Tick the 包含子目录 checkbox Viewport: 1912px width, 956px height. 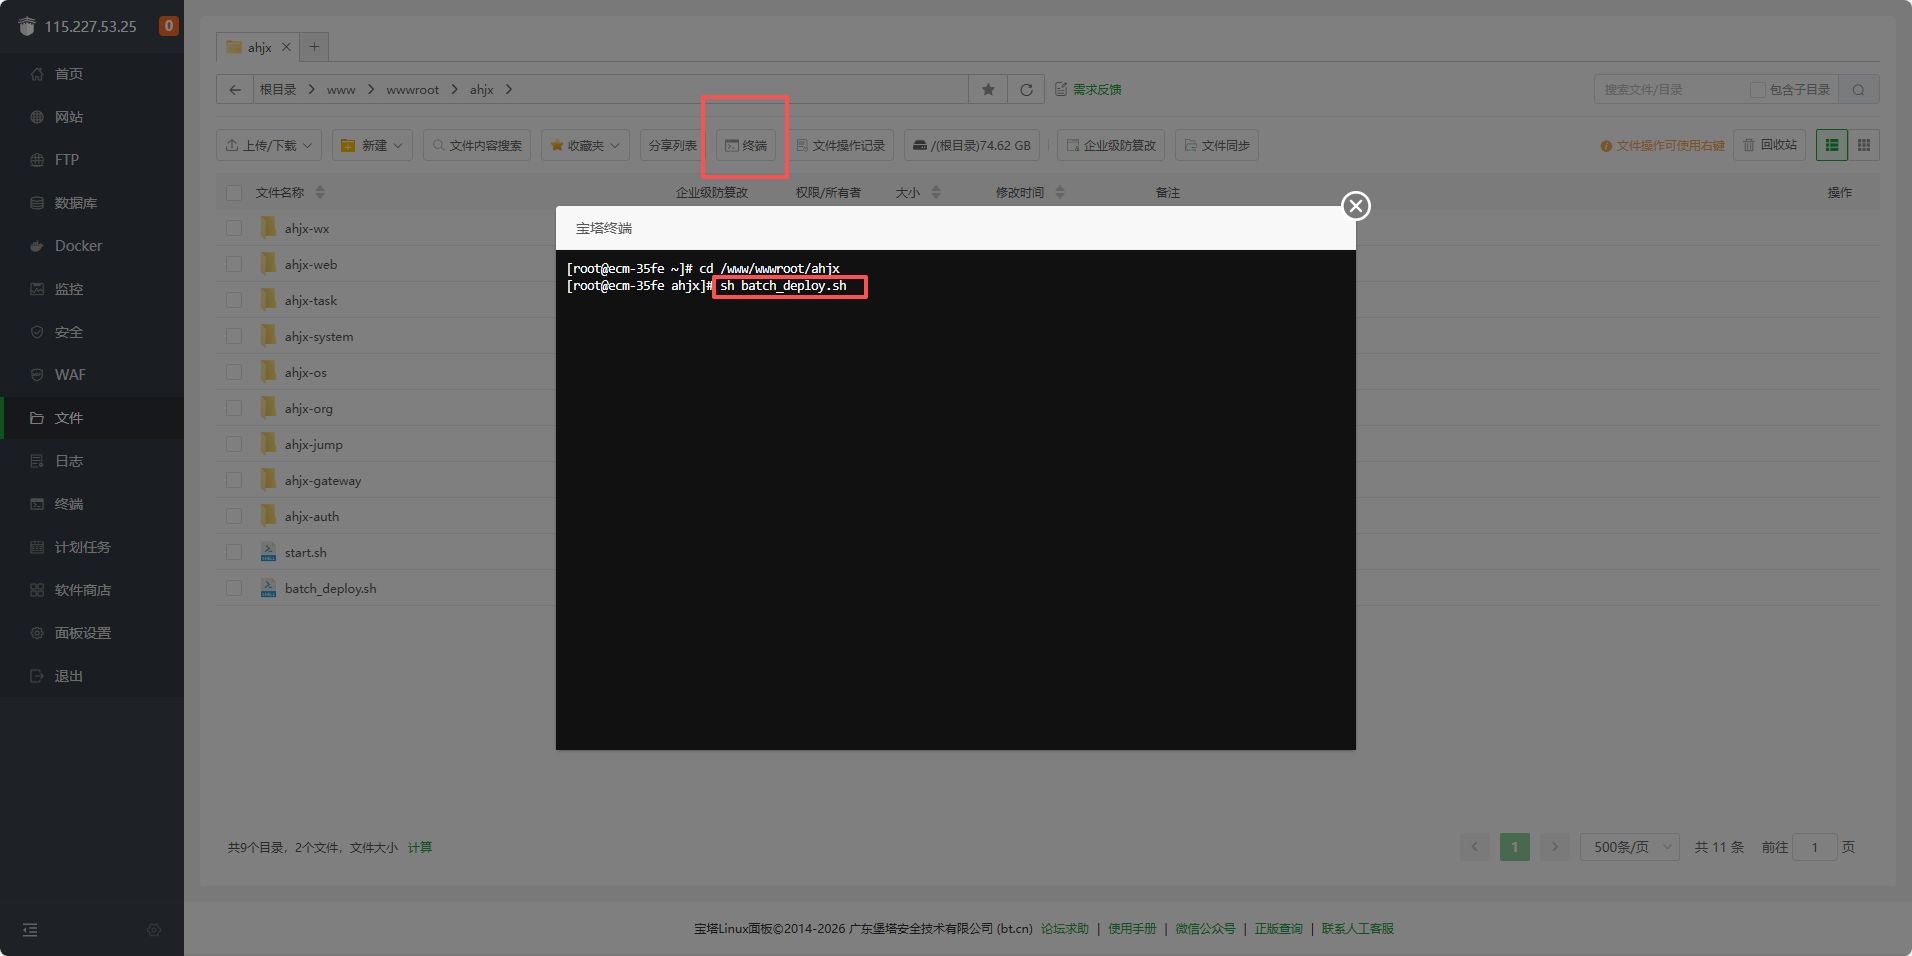coord(1757,89)
